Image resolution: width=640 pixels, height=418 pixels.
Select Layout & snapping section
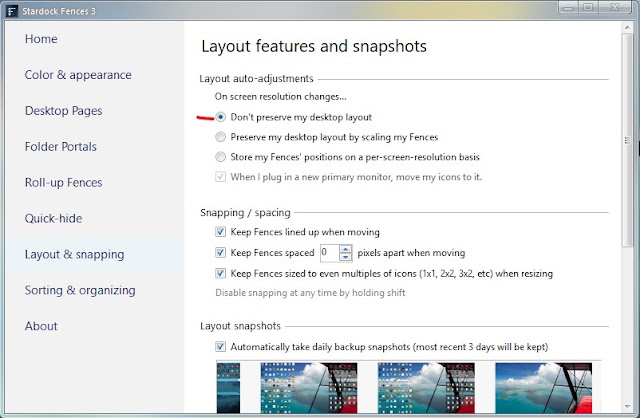coord(74,255)
